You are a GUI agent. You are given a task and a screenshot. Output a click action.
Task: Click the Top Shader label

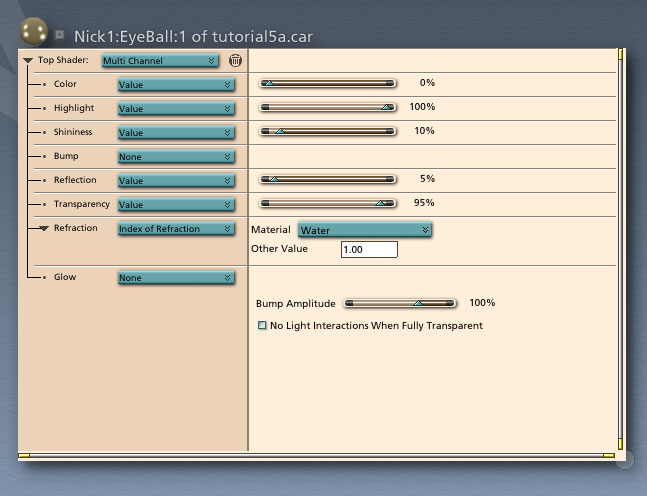click(x=63, y=60)
